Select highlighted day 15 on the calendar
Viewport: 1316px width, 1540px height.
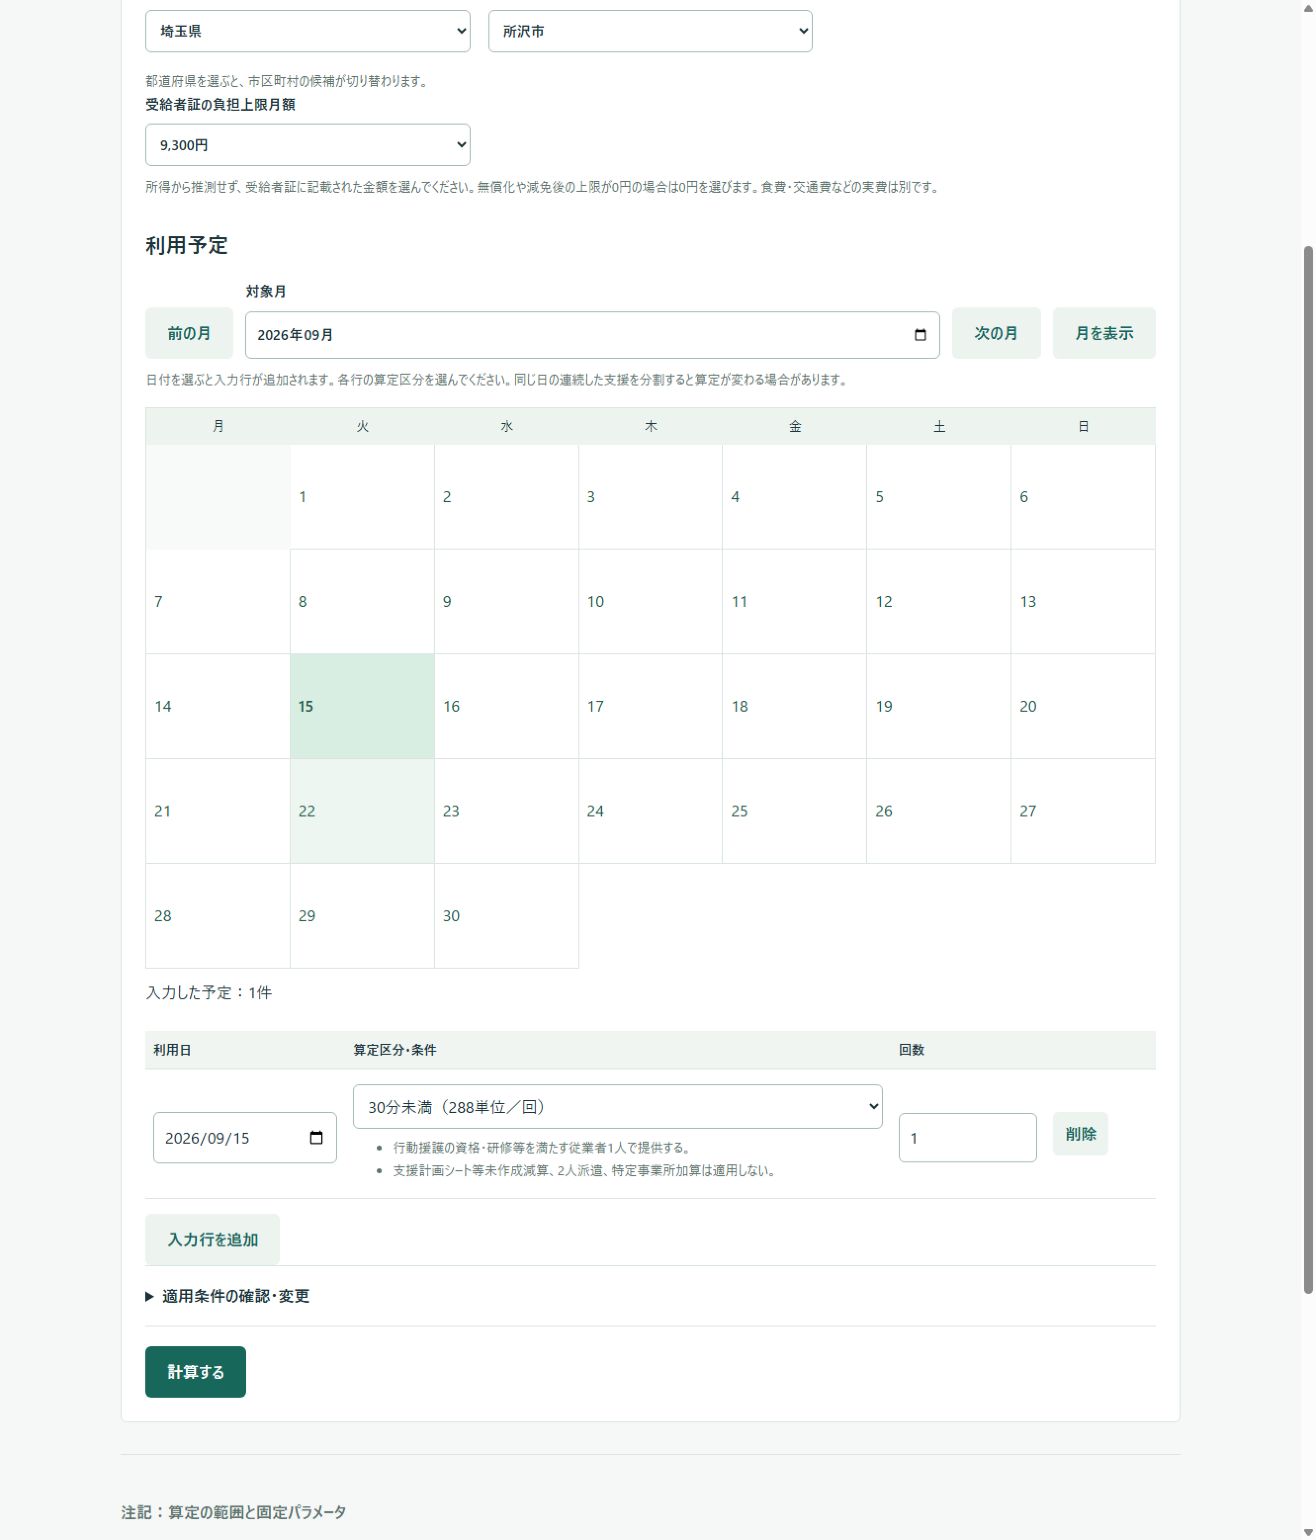point(362,707)
